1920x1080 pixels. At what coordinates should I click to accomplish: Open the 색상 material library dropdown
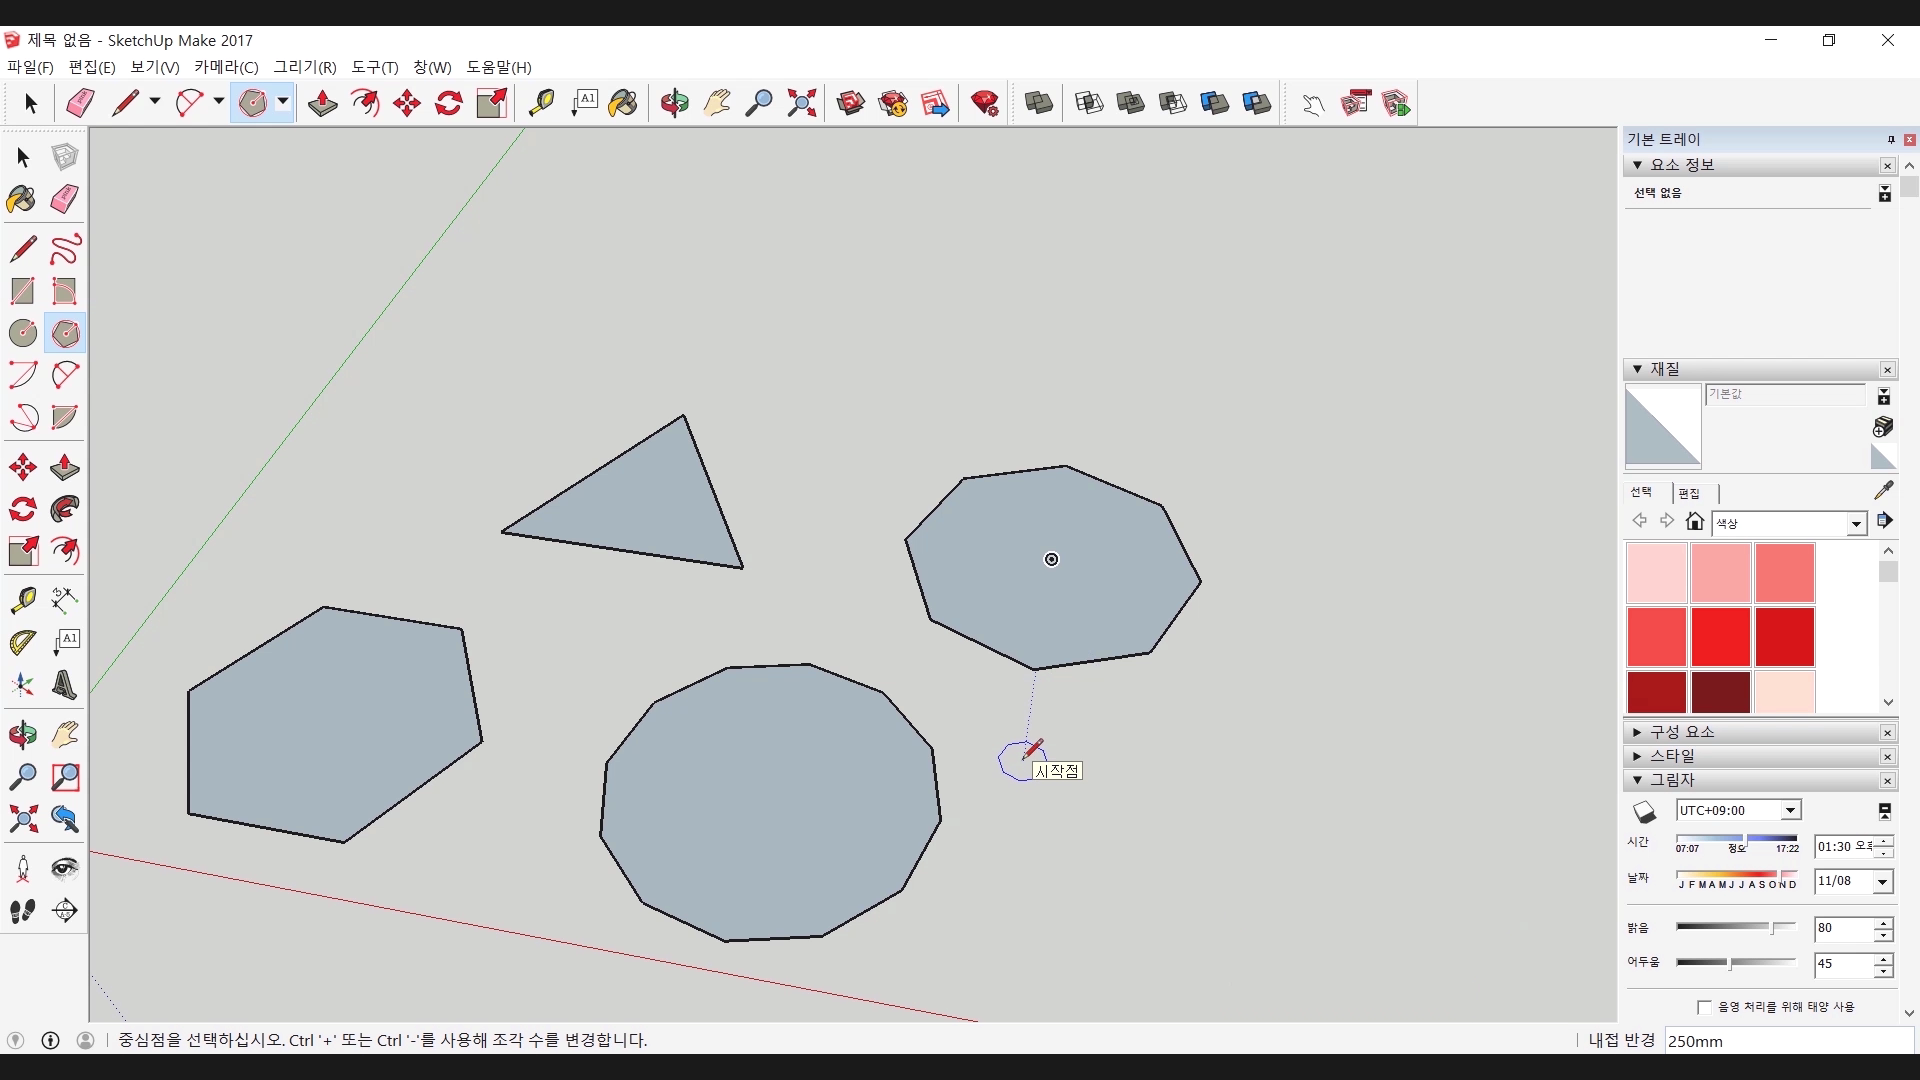[x=1856, y=524]
